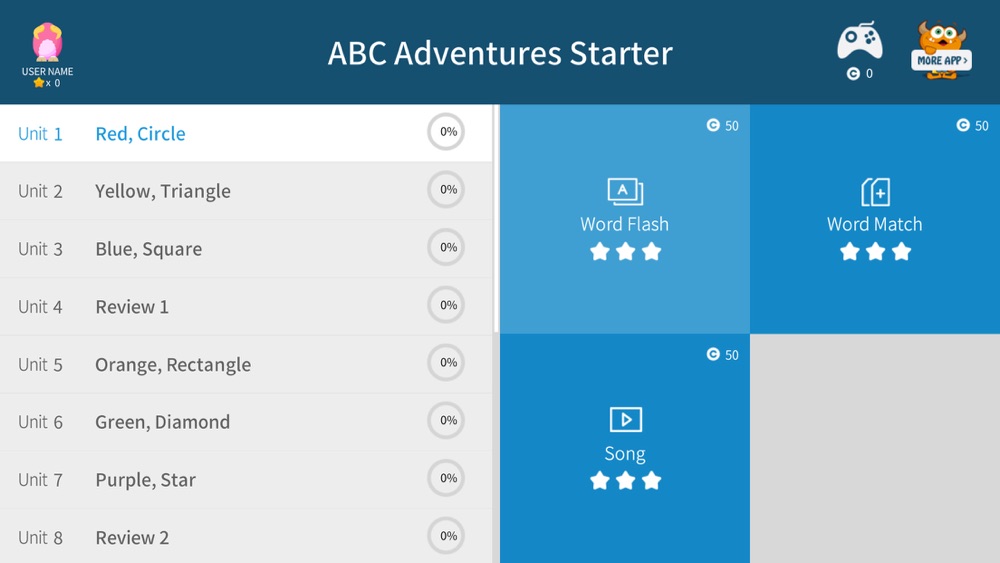1000x563 pixels.
Task: Open Unit 4 Review 1
Action: click(x=246, y=307)
